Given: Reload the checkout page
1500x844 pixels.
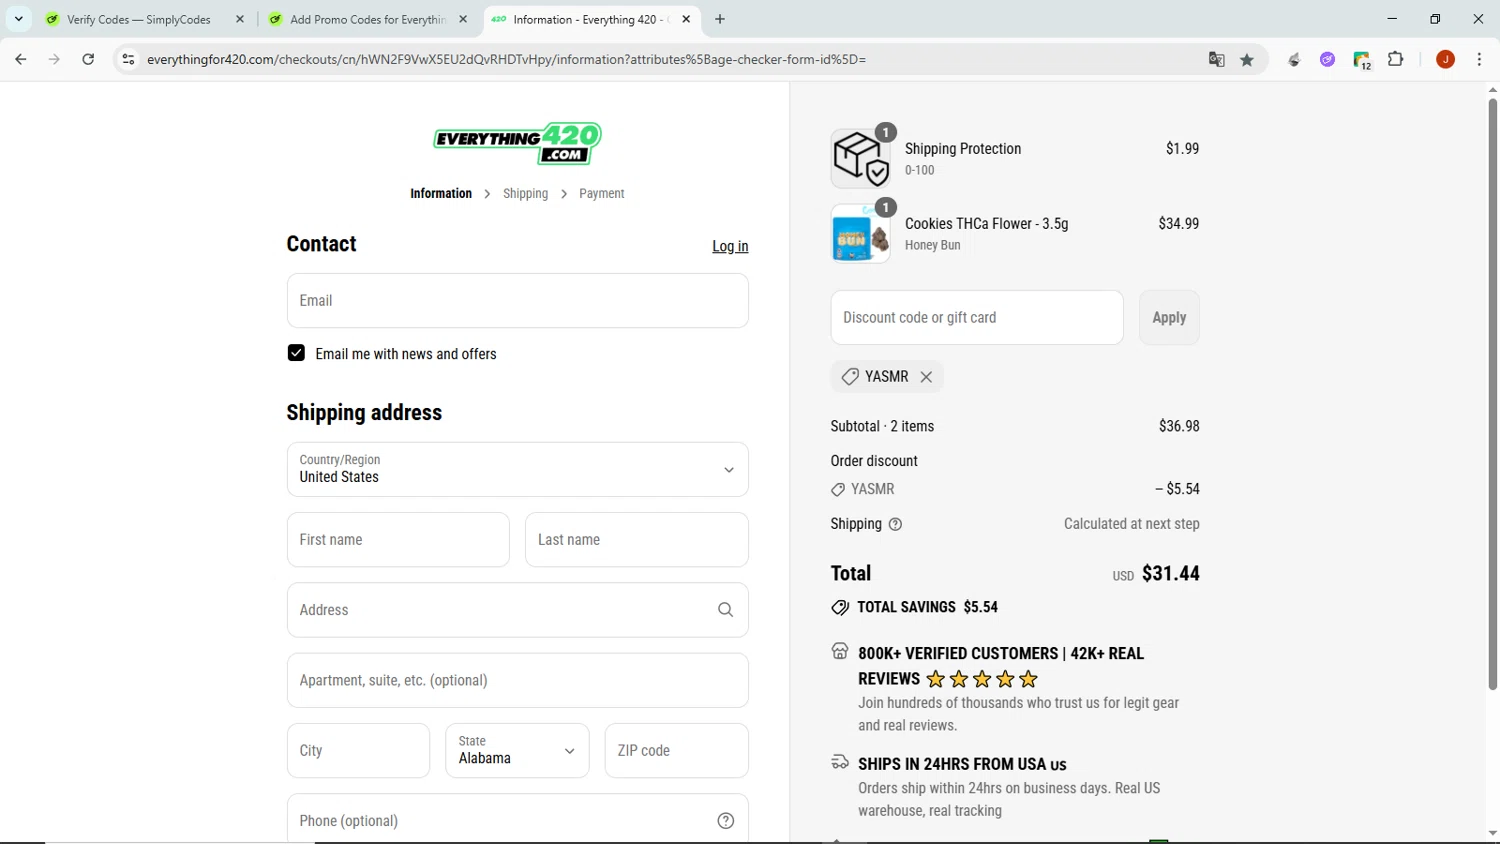Looking at the screenshot, I should pos(88,60).
